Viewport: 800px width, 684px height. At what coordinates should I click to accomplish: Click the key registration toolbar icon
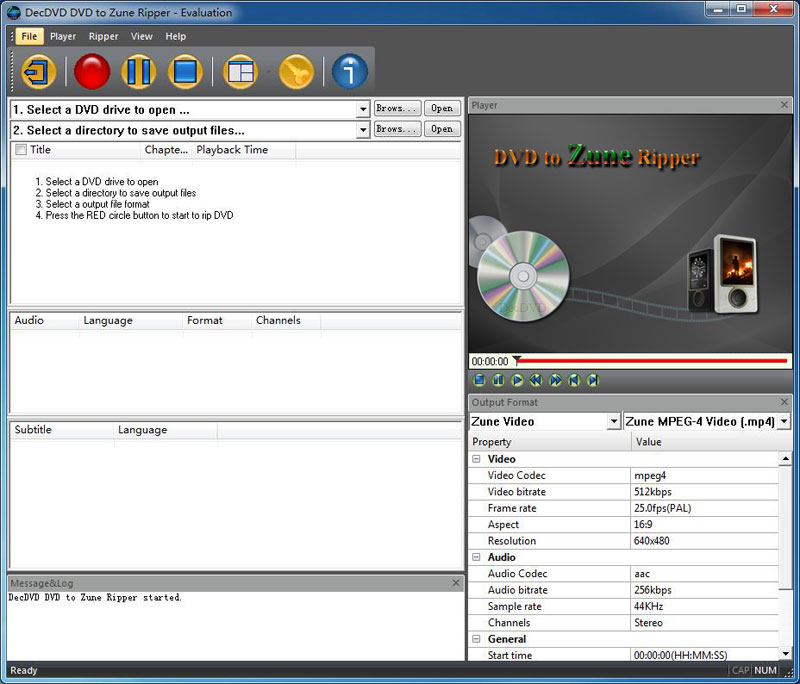tap(296, 71)
